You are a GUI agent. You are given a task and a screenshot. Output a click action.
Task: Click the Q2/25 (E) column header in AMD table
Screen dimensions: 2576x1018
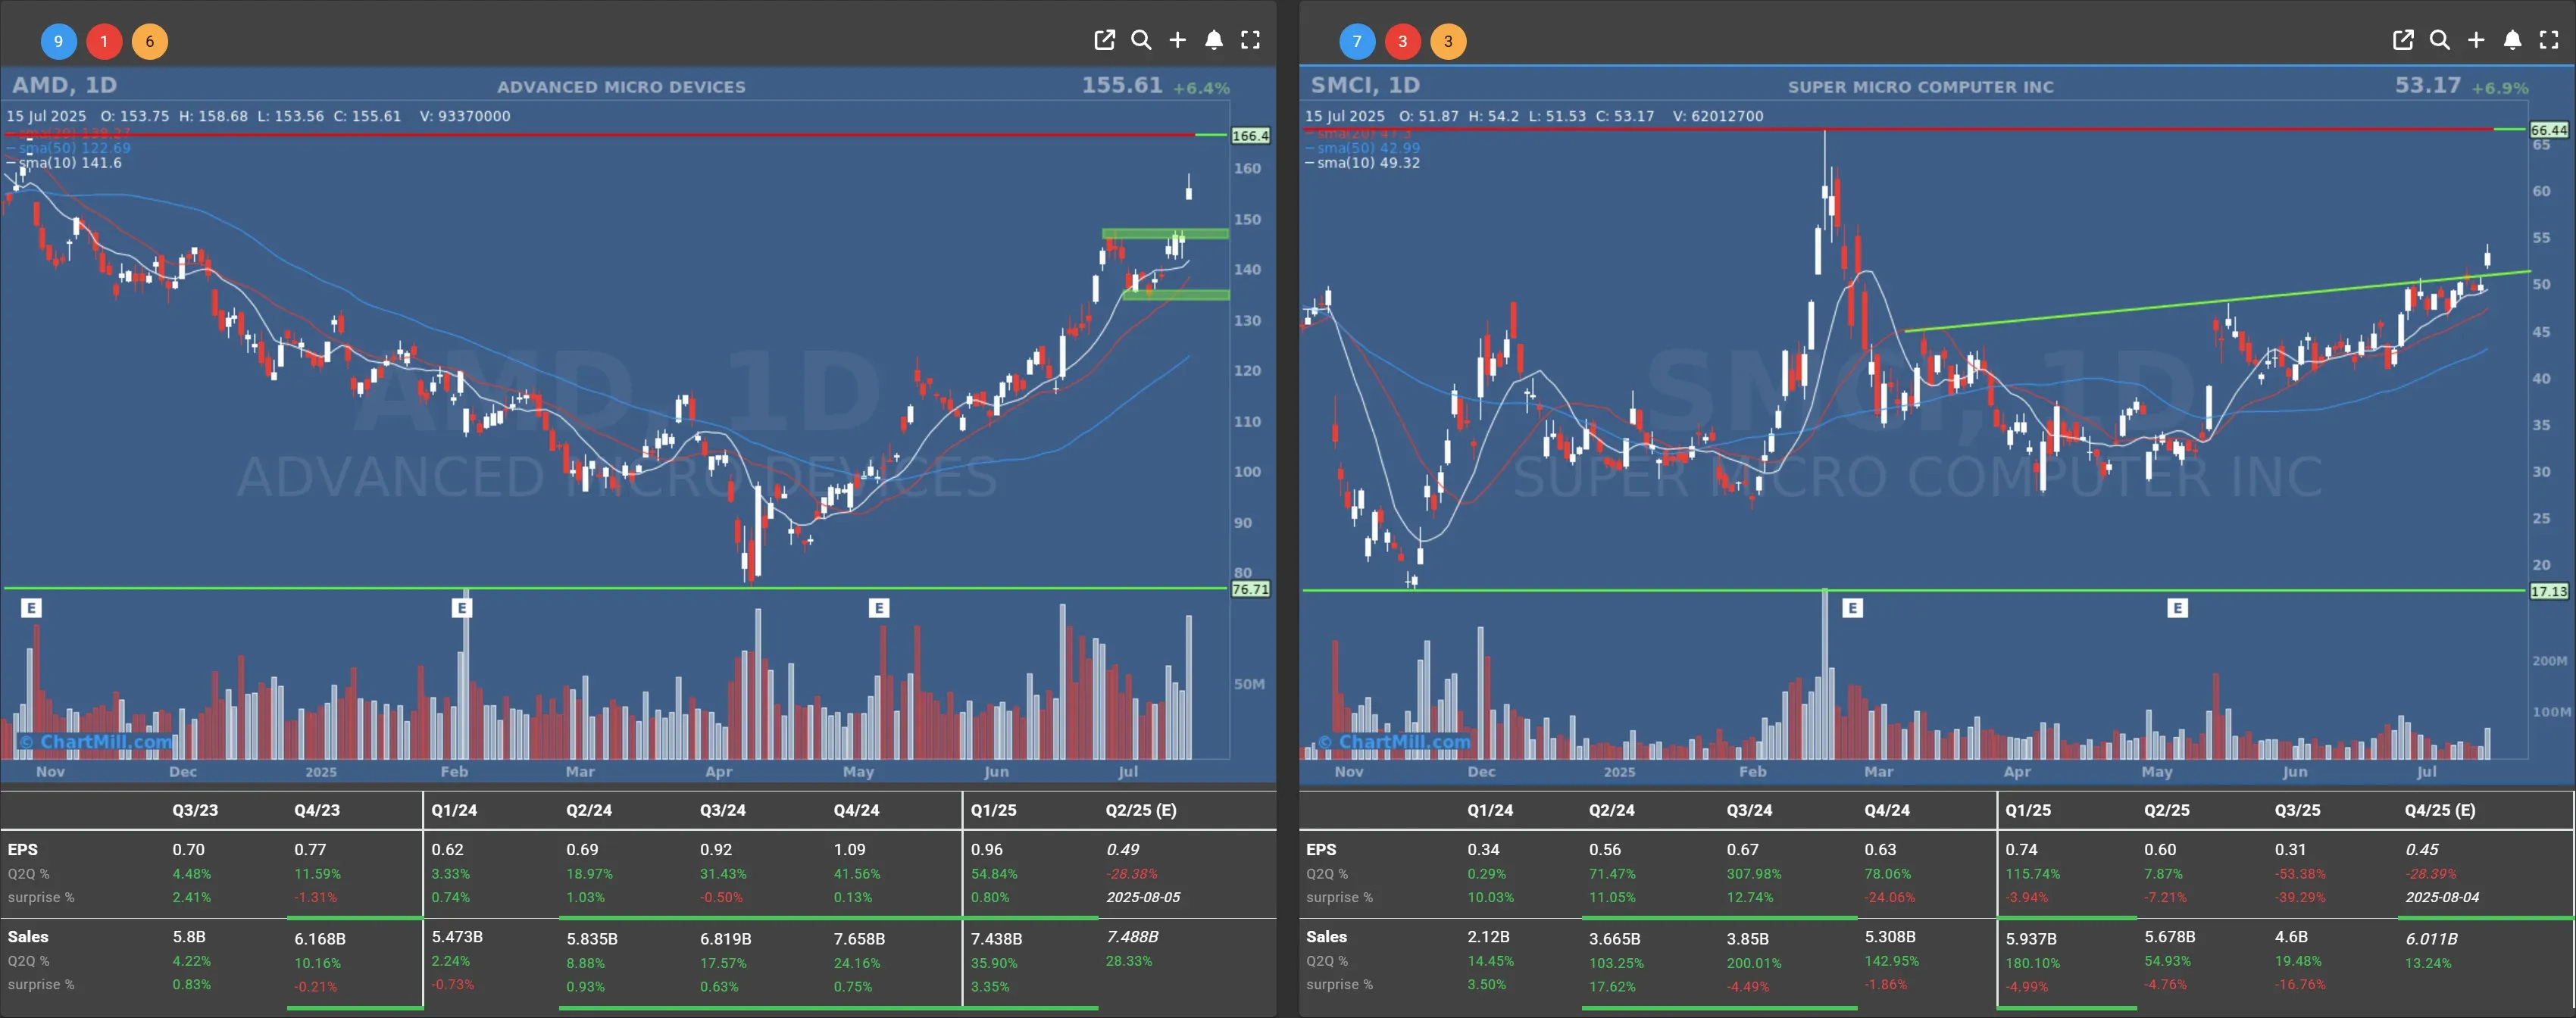click(1141, 810)
